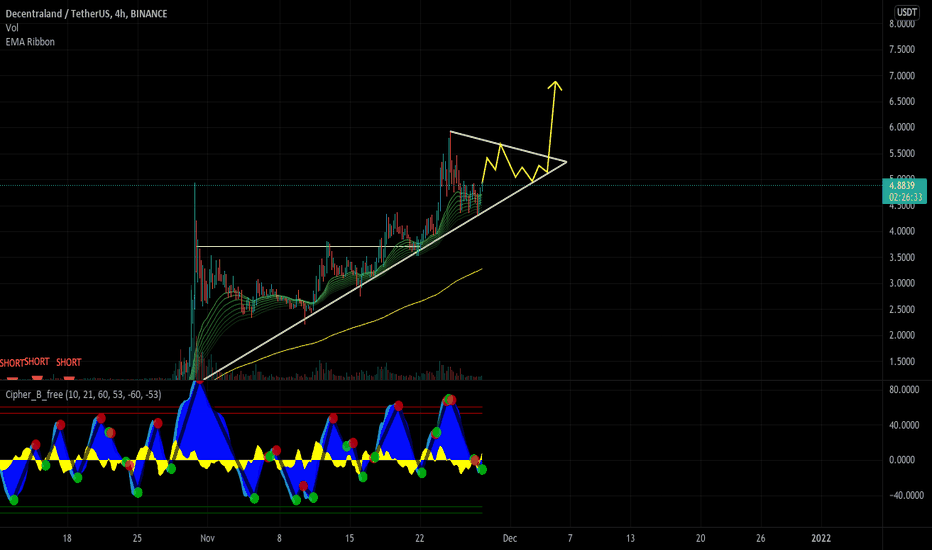The height and width of the screenshot is (550, 932).
Task: Click the 80.0000 oscillator axis label
Action: pos(904,389)
